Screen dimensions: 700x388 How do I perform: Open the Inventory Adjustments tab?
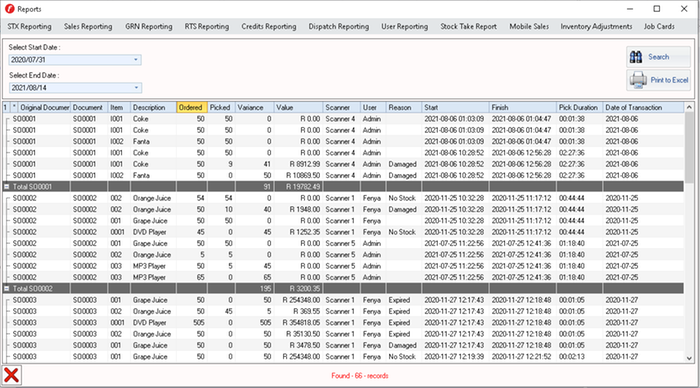tap(596, 26)
